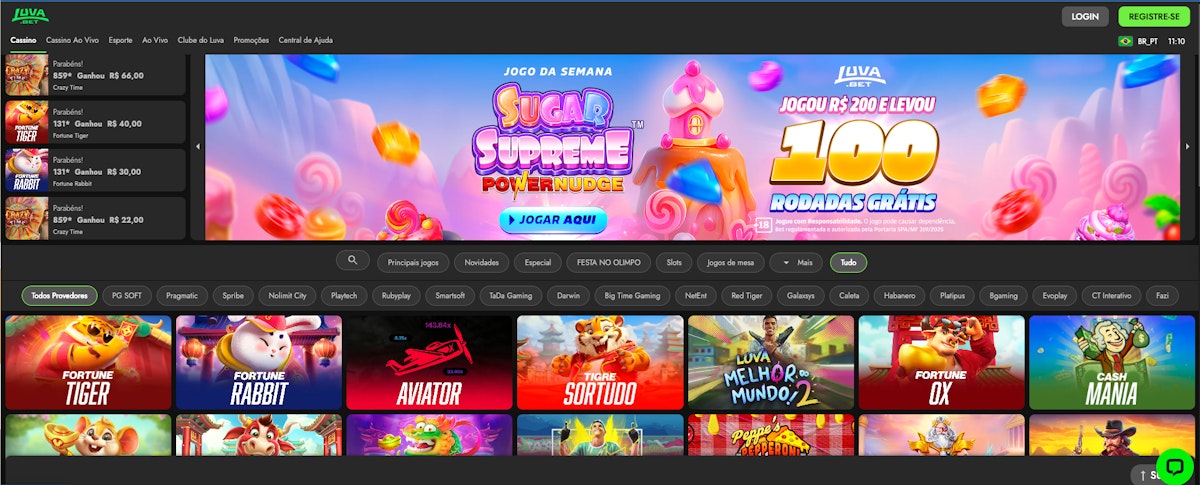Filter by Fazi provider
The image size is (1200, 485).
click(x=1162, y=296)
